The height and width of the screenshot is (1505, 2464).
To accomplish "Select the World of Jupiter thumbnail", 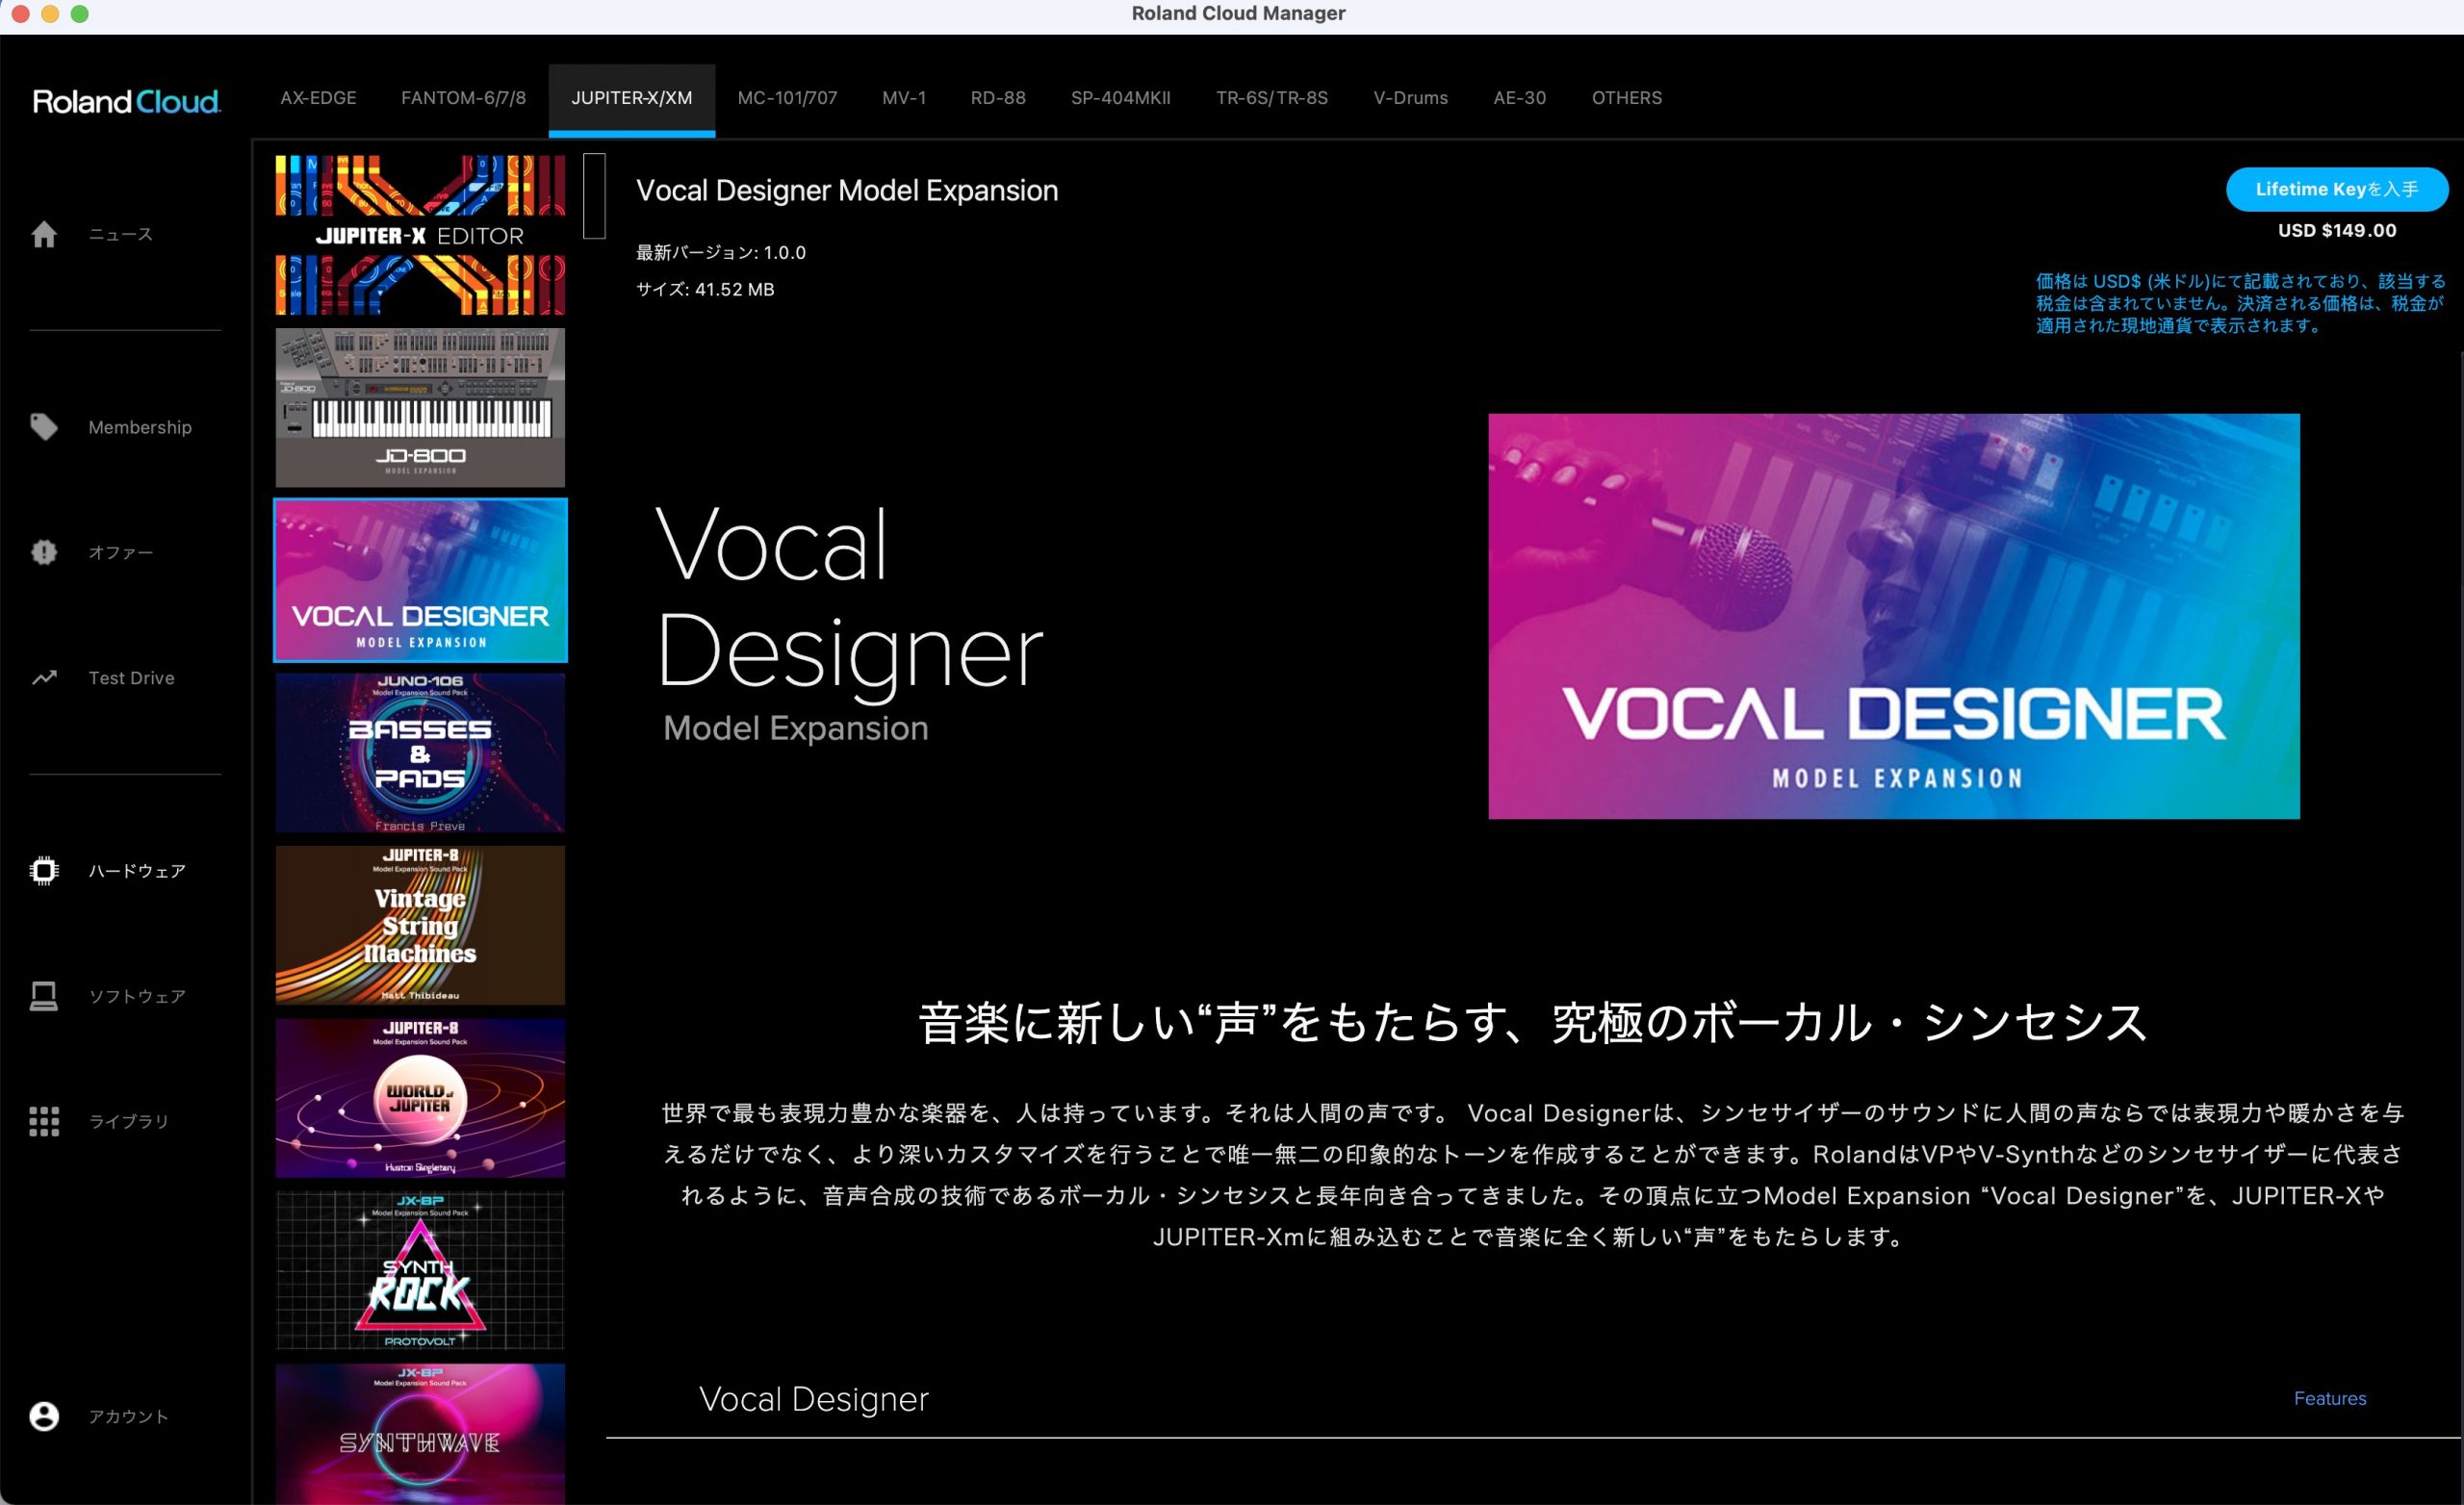I will coord(420,1098).
